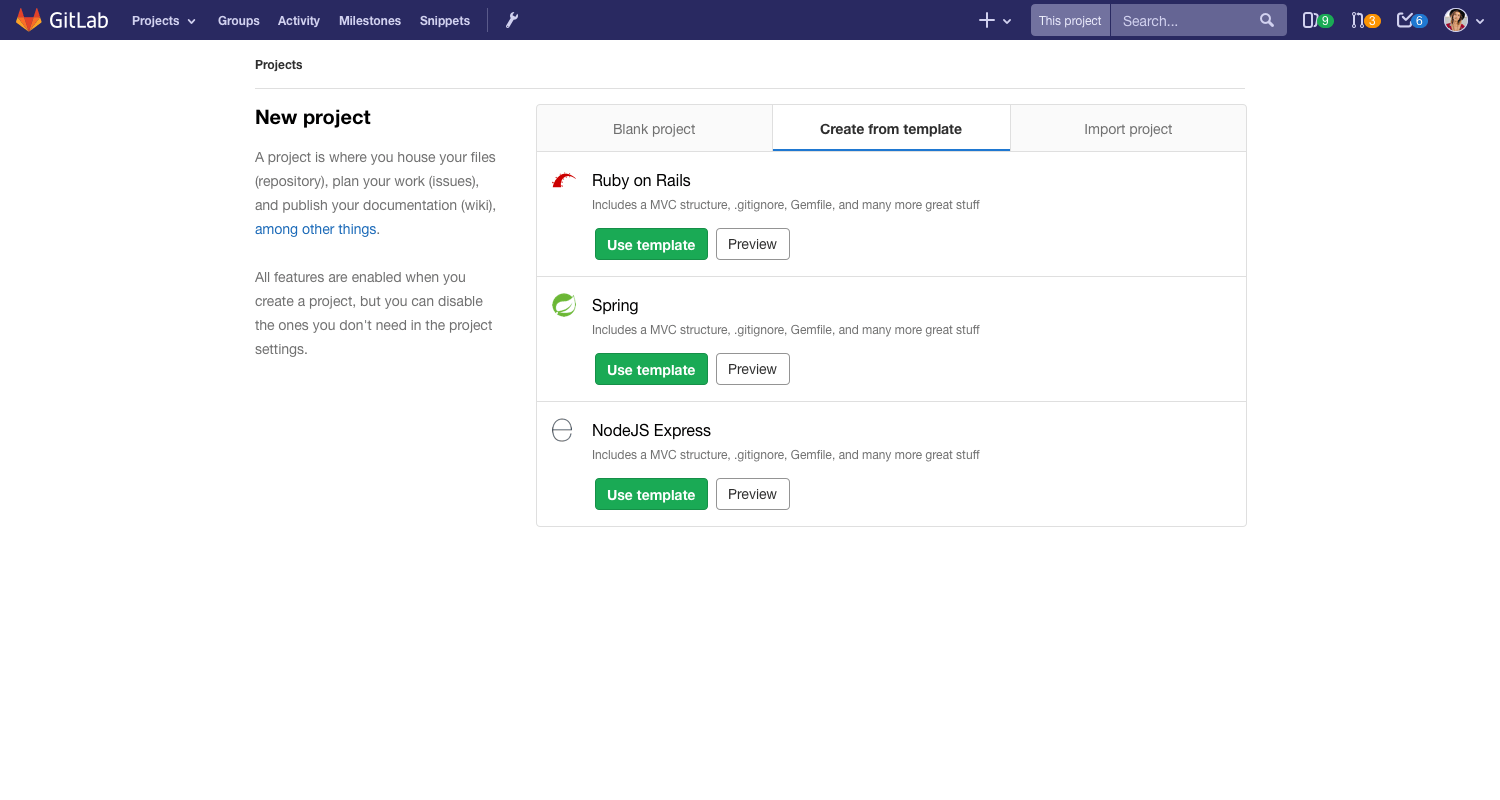Open the Issues icon showing 9

(1317, 19)
